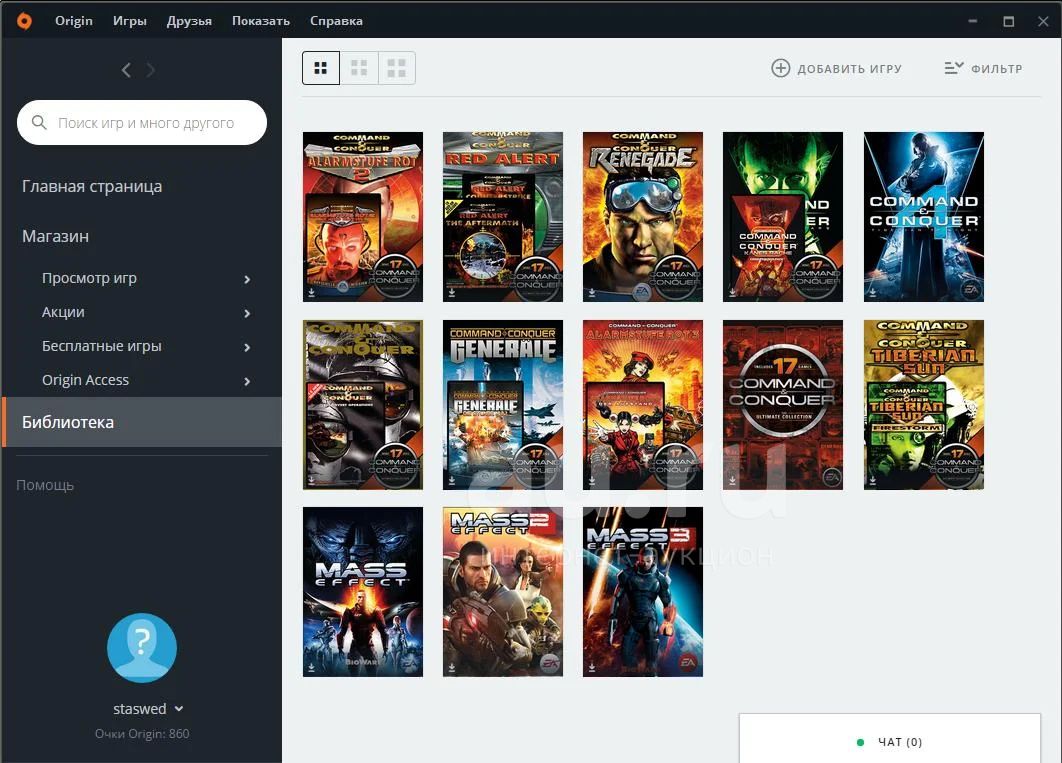Click the Origin logo icon

tap(24, 21)
